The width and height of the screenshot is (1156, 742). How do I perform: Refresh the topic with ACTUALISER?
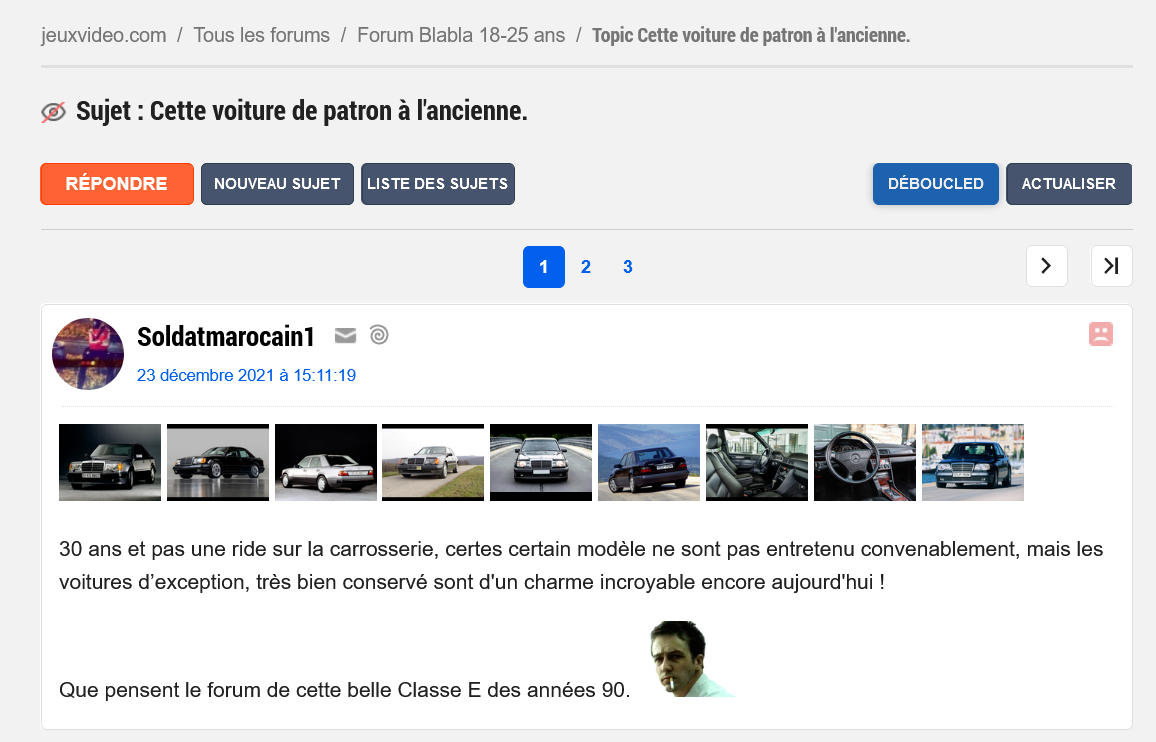click(x=1069, y=184)
